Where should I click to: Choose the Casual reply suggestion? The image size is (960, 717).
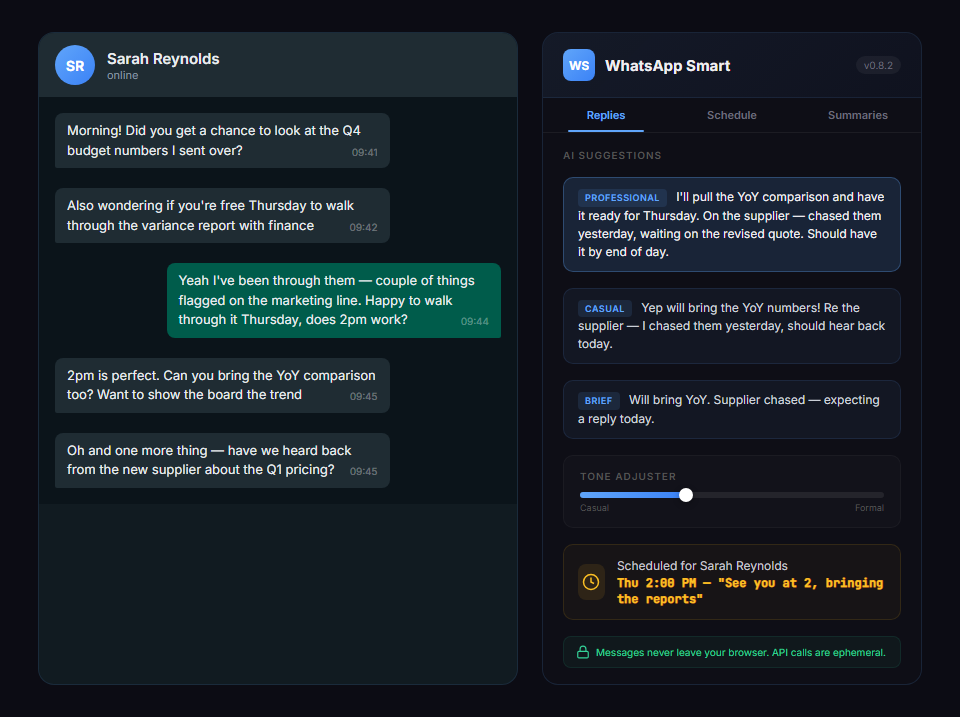point(731,326)
